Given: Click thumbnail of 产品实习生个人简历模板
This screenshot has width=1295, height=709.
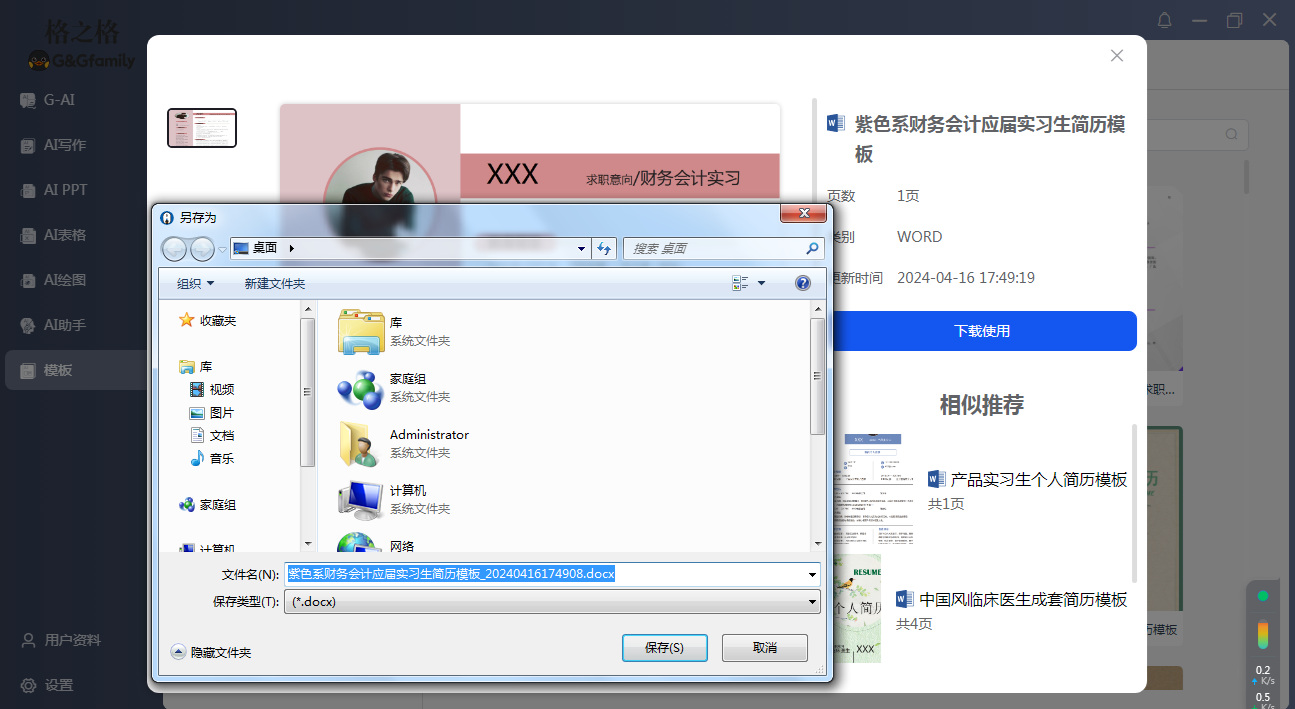Looking at the screenshot, I should point(873,487).
